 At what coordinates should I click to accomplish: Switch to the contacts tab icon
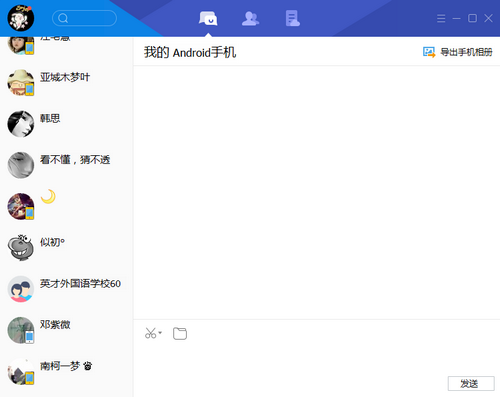point(250,18)
